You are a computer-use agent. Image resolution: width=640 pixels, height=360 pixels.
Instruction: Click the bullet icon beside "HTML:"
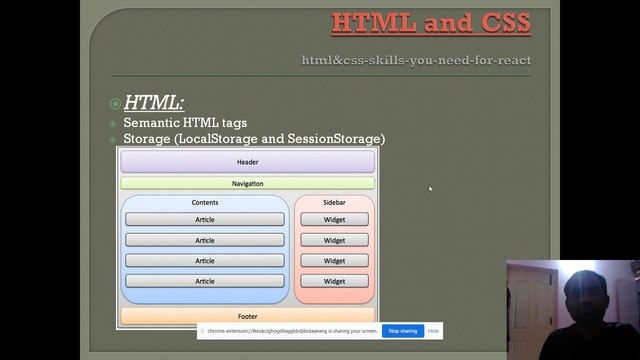(115, 104)
